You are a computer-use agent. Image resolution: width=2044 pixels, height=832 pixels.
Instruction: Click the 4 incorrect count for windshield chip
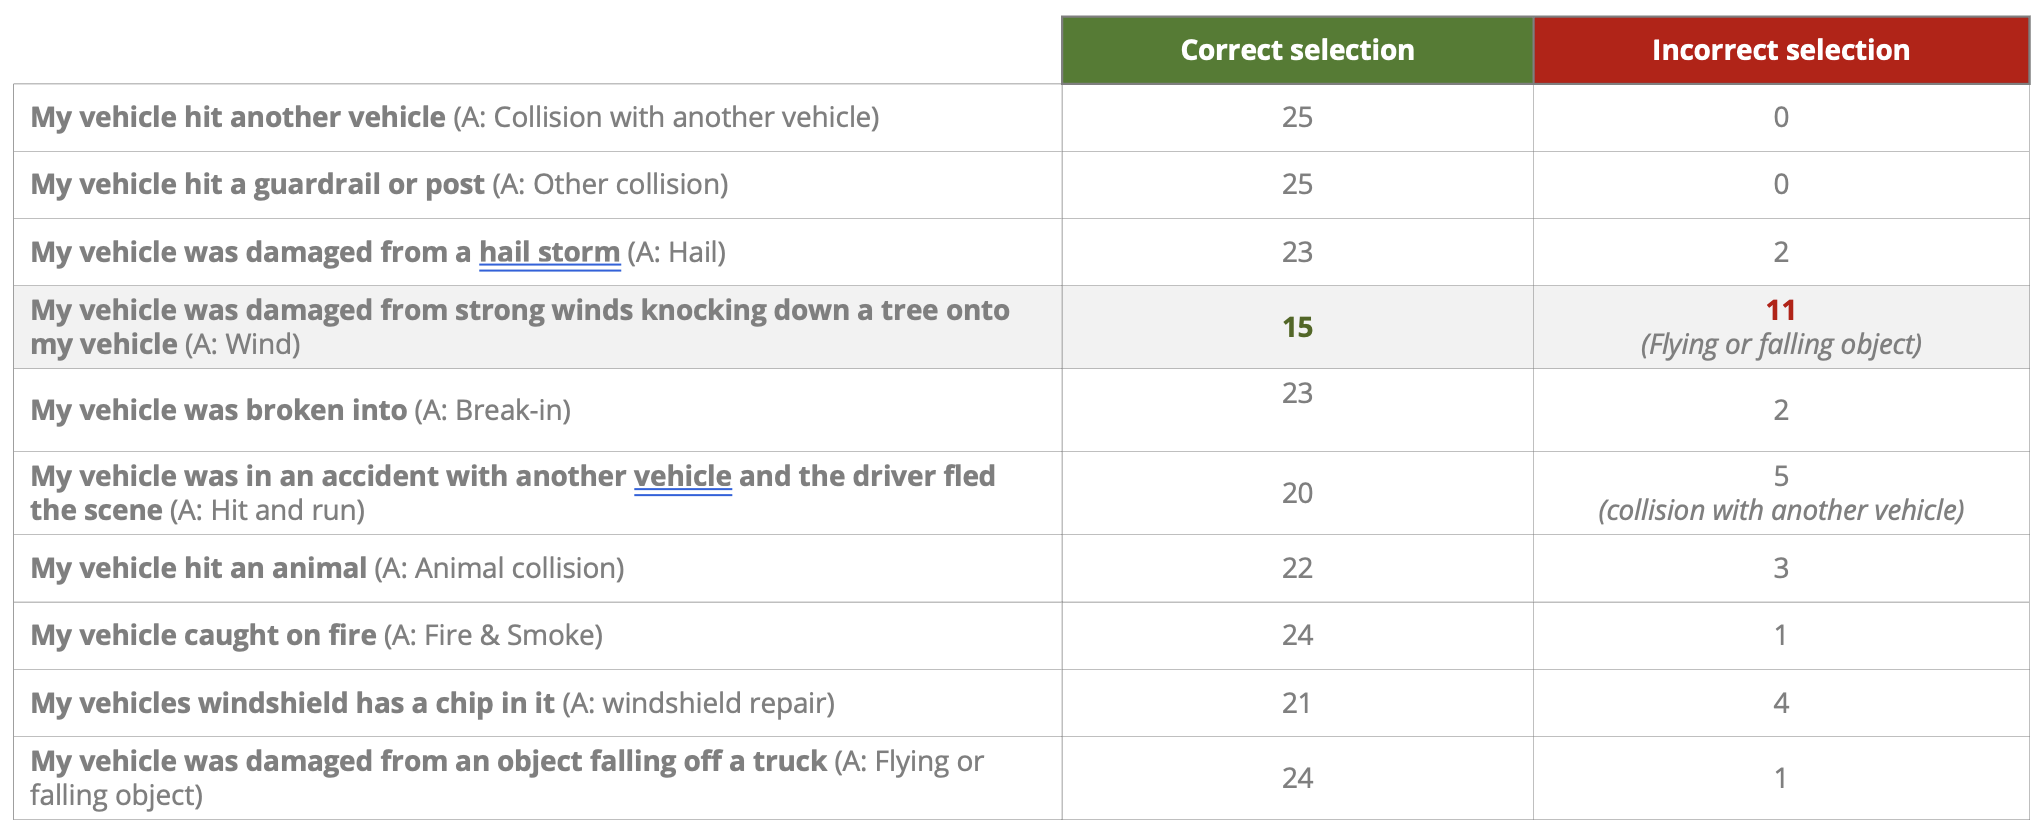(x=1780, y=703)
